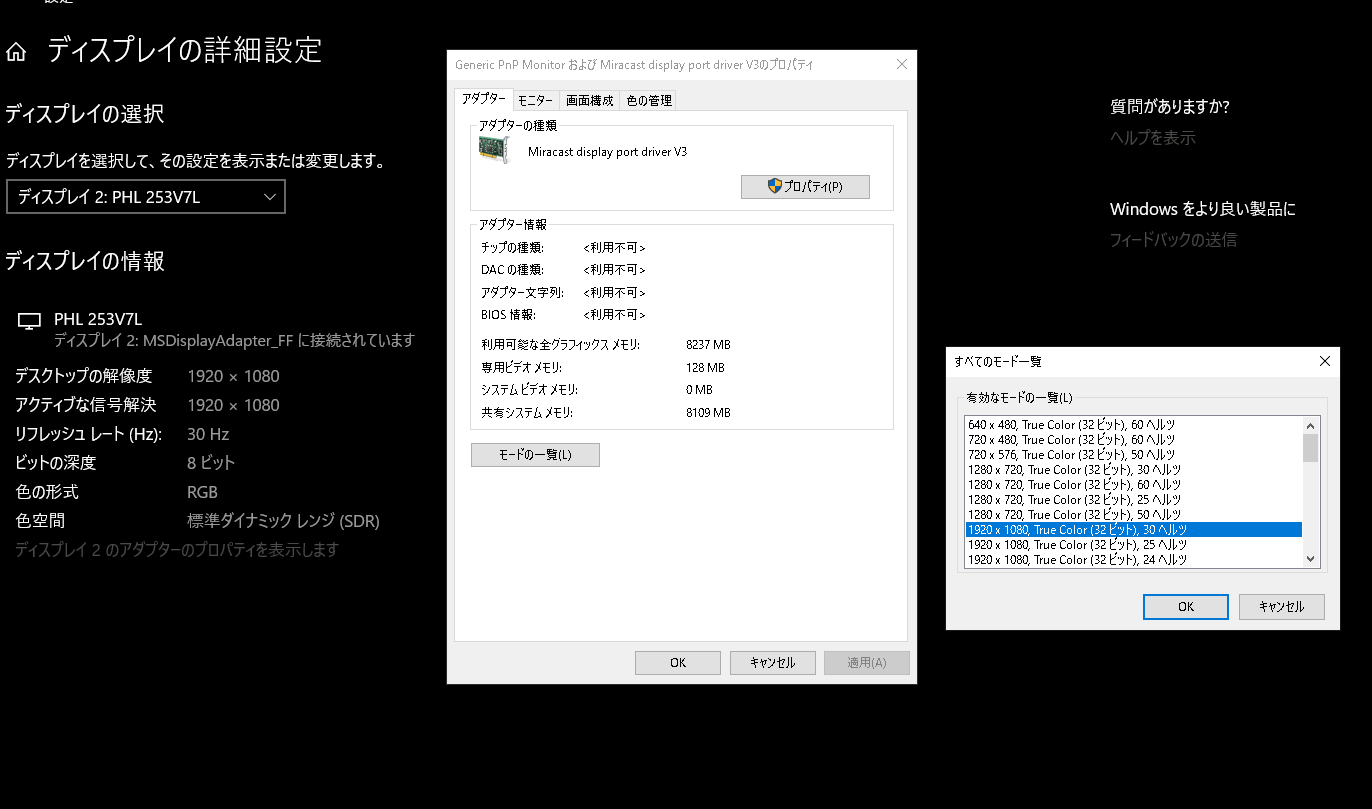Click the mode list scrollbar up arrow
The image size is (1372, 809).
point(1311,425)
